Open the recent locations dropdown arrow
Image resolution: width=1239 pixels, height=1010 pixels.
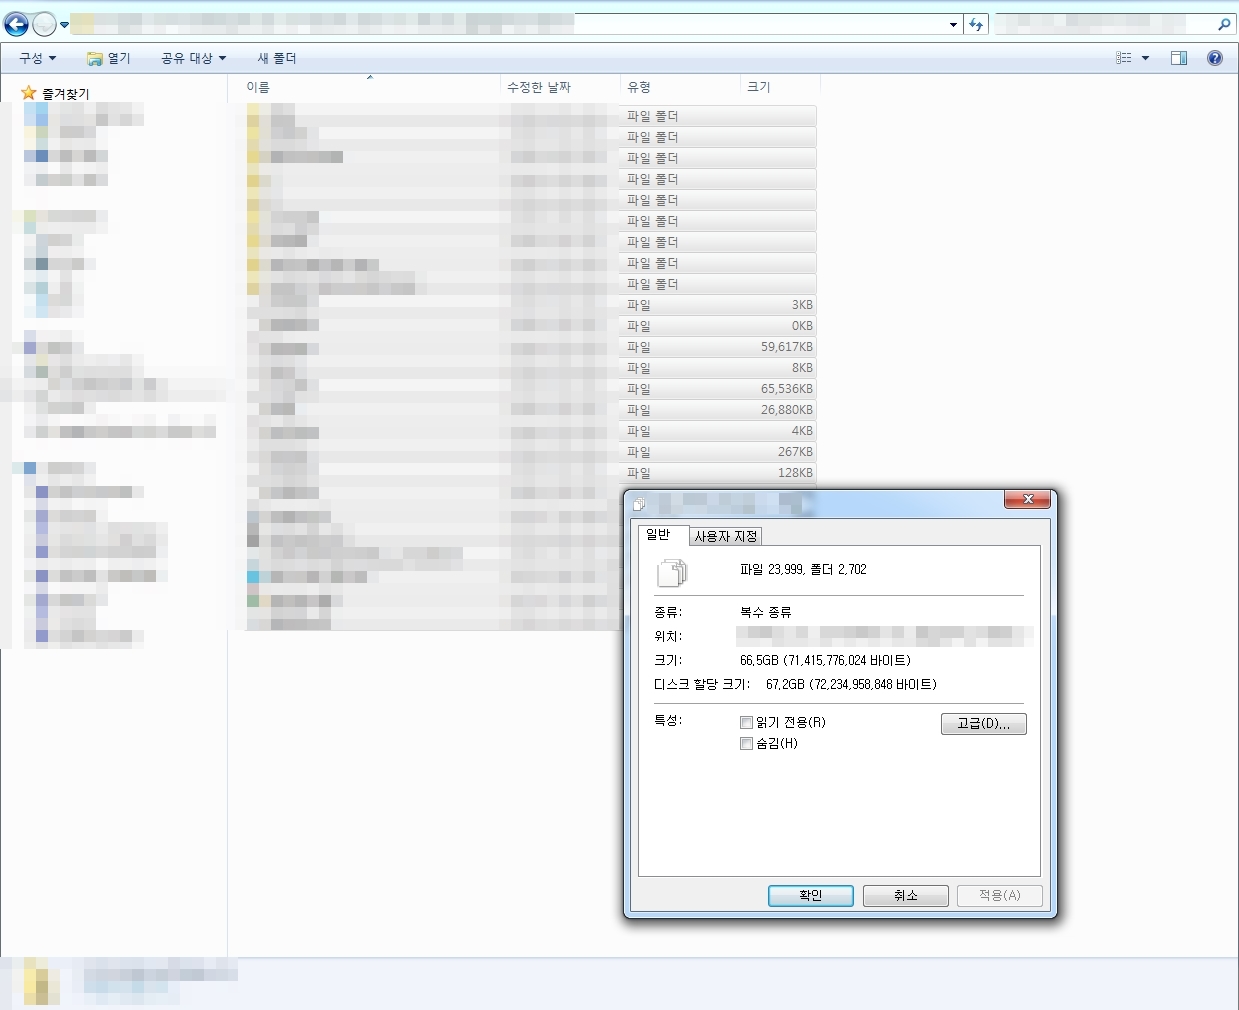pyautogui.click(x=65, y=25)
